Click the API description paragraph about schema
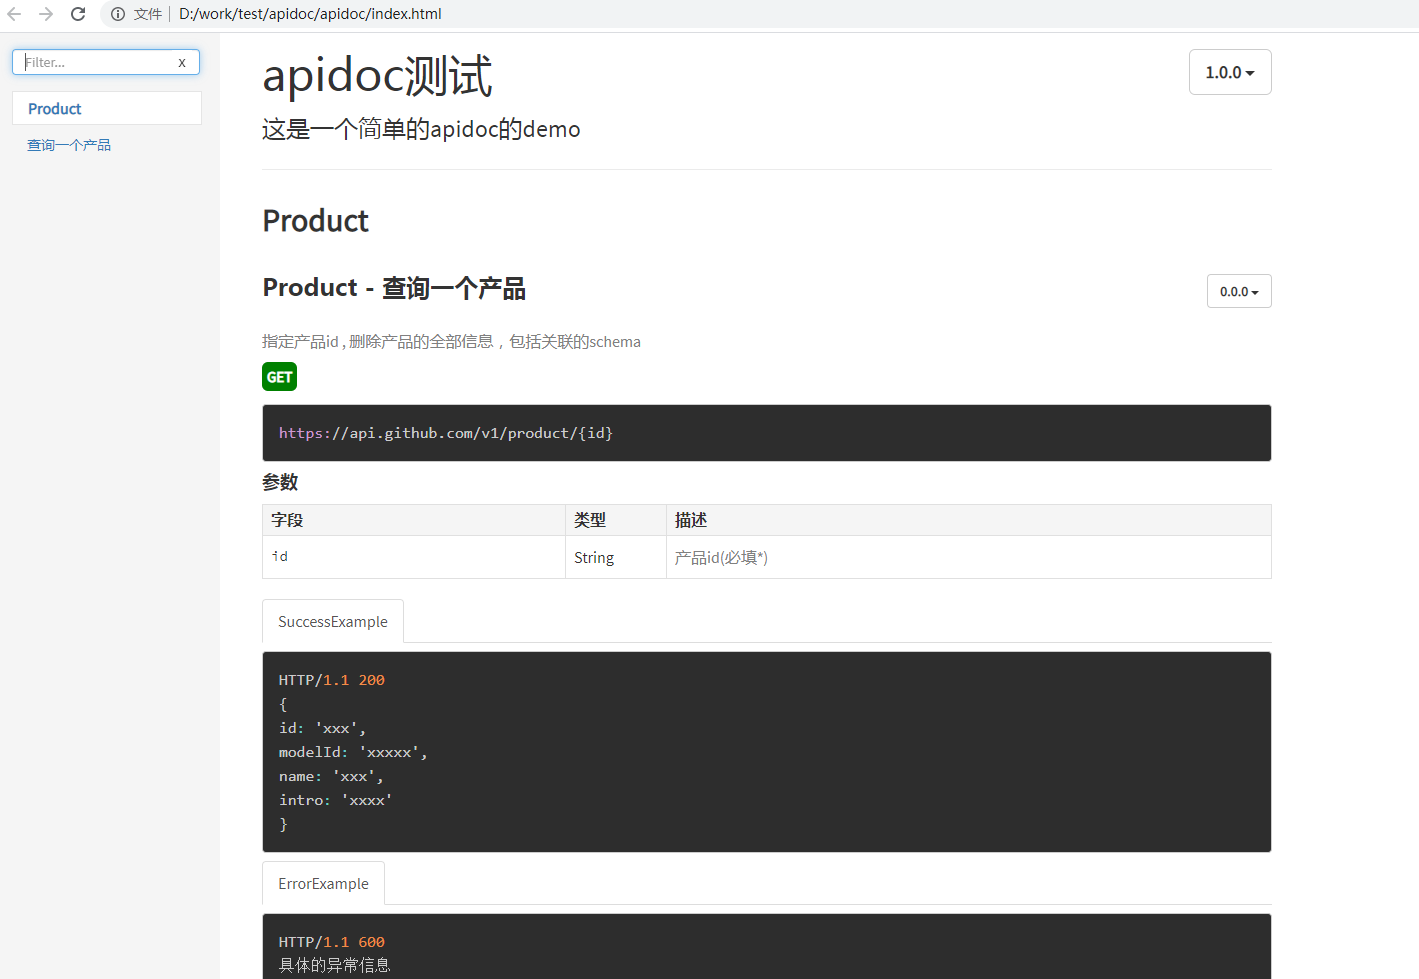 451,341
